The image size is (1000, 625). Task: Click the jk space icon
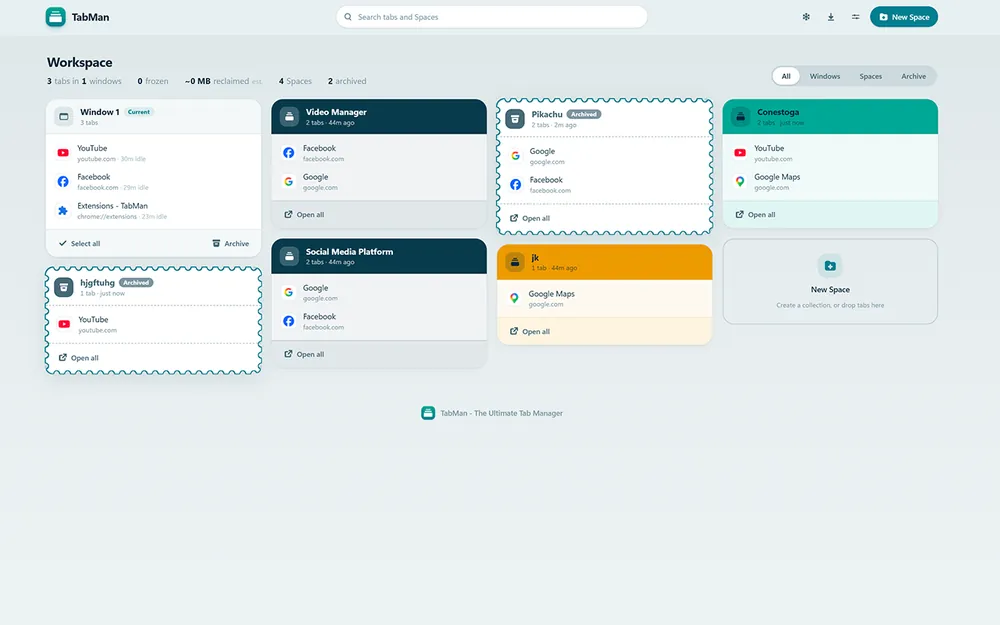515,262
